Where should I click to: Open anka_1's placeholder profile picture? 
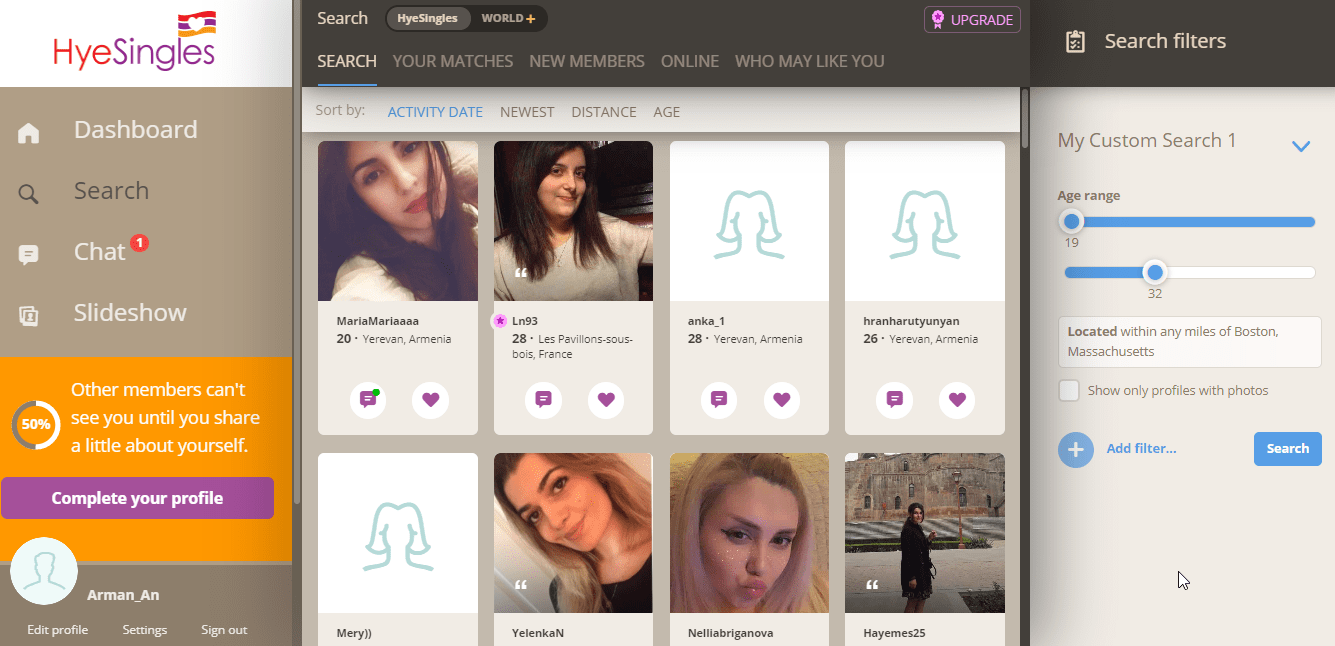tap(749, 221)
